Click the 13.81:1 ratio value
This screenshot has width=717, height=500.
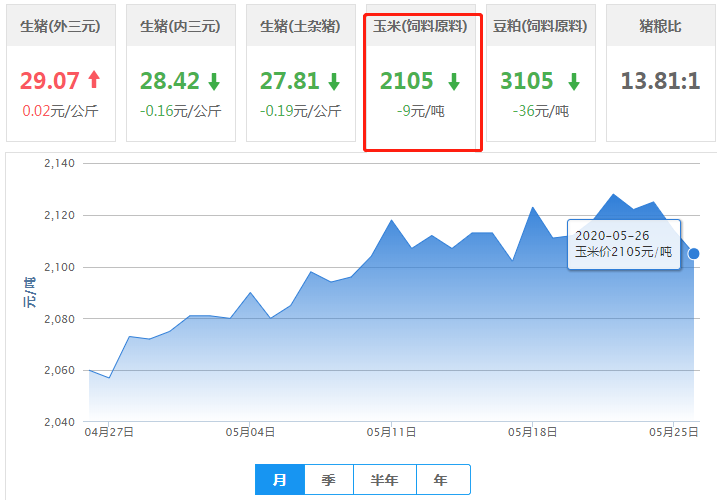click(660, 81)
